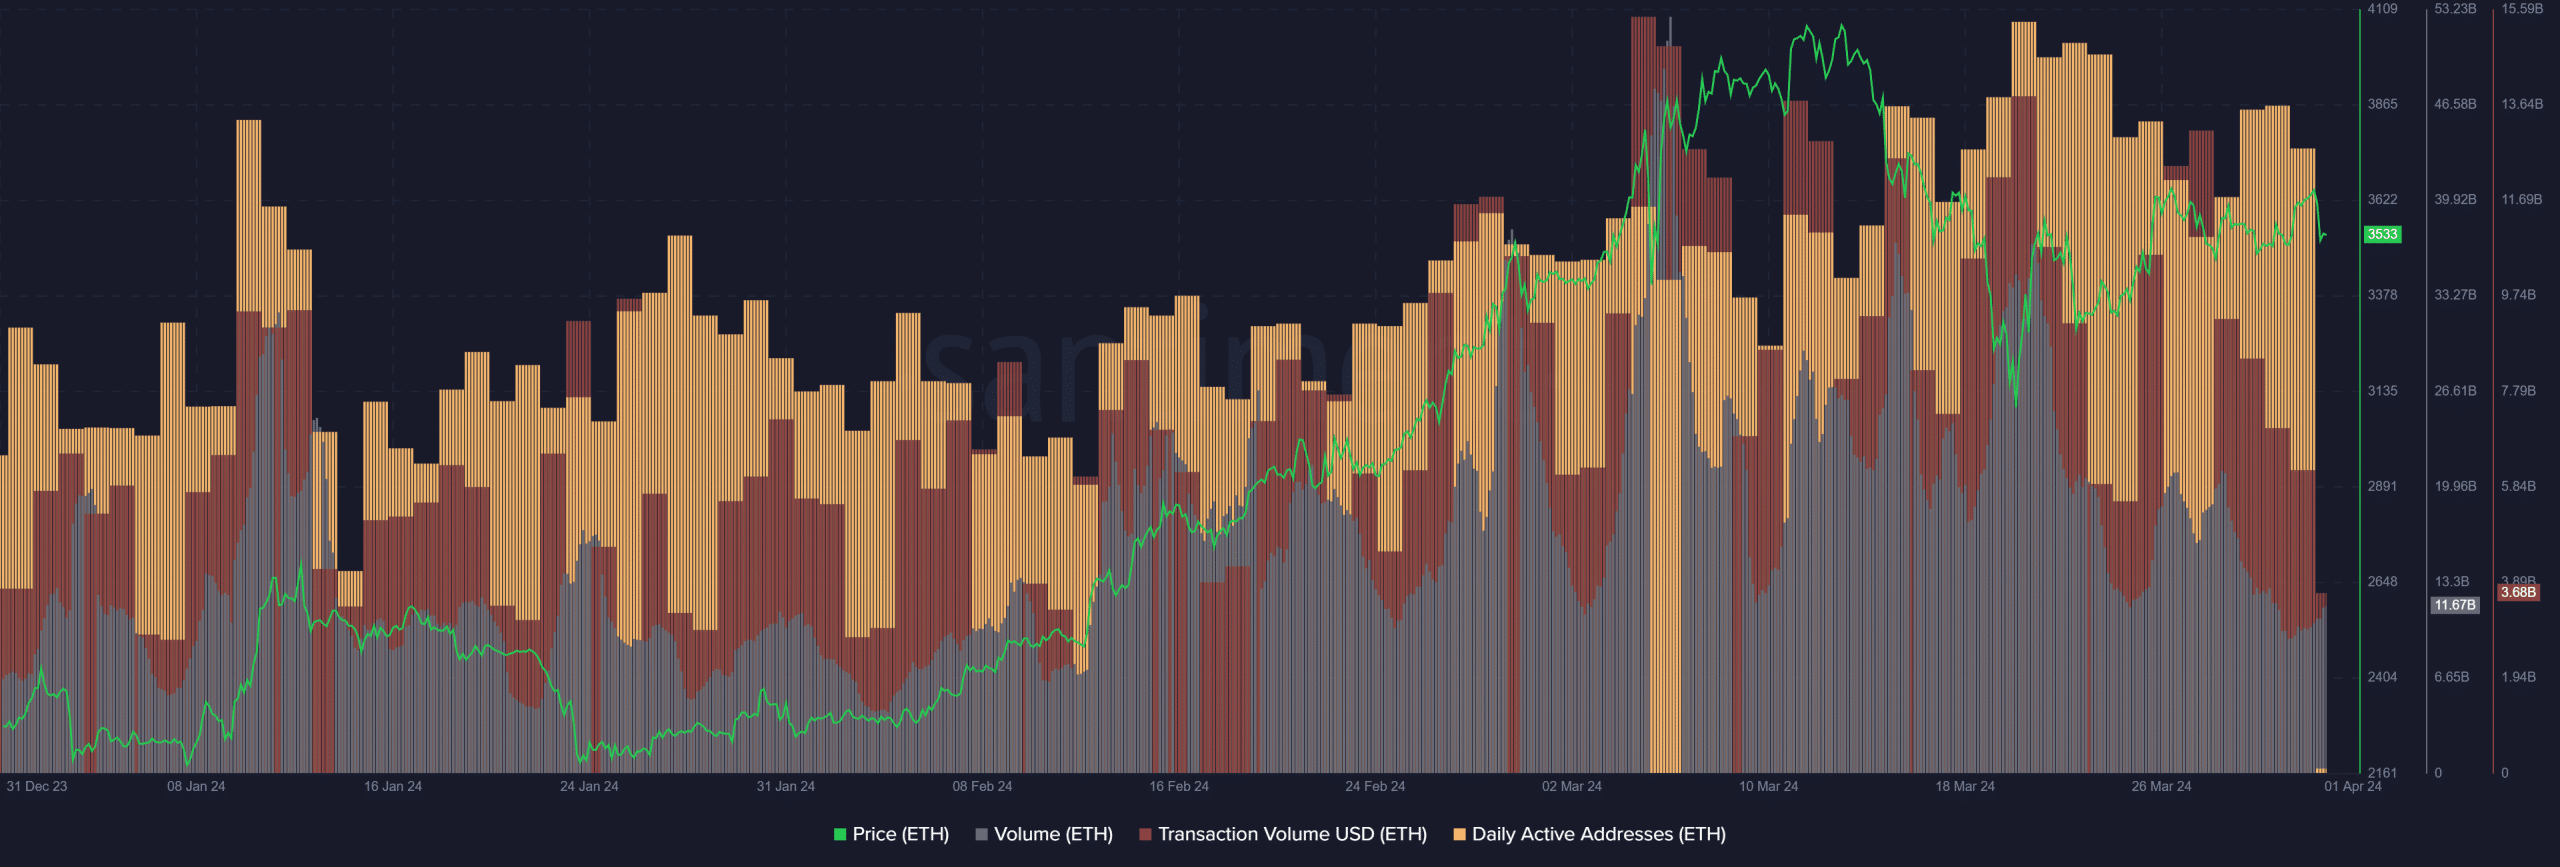Viewport: 2560px width, 867px height.
Task: Click the 10 Mar 24 date label
Action: point(1768,786)
